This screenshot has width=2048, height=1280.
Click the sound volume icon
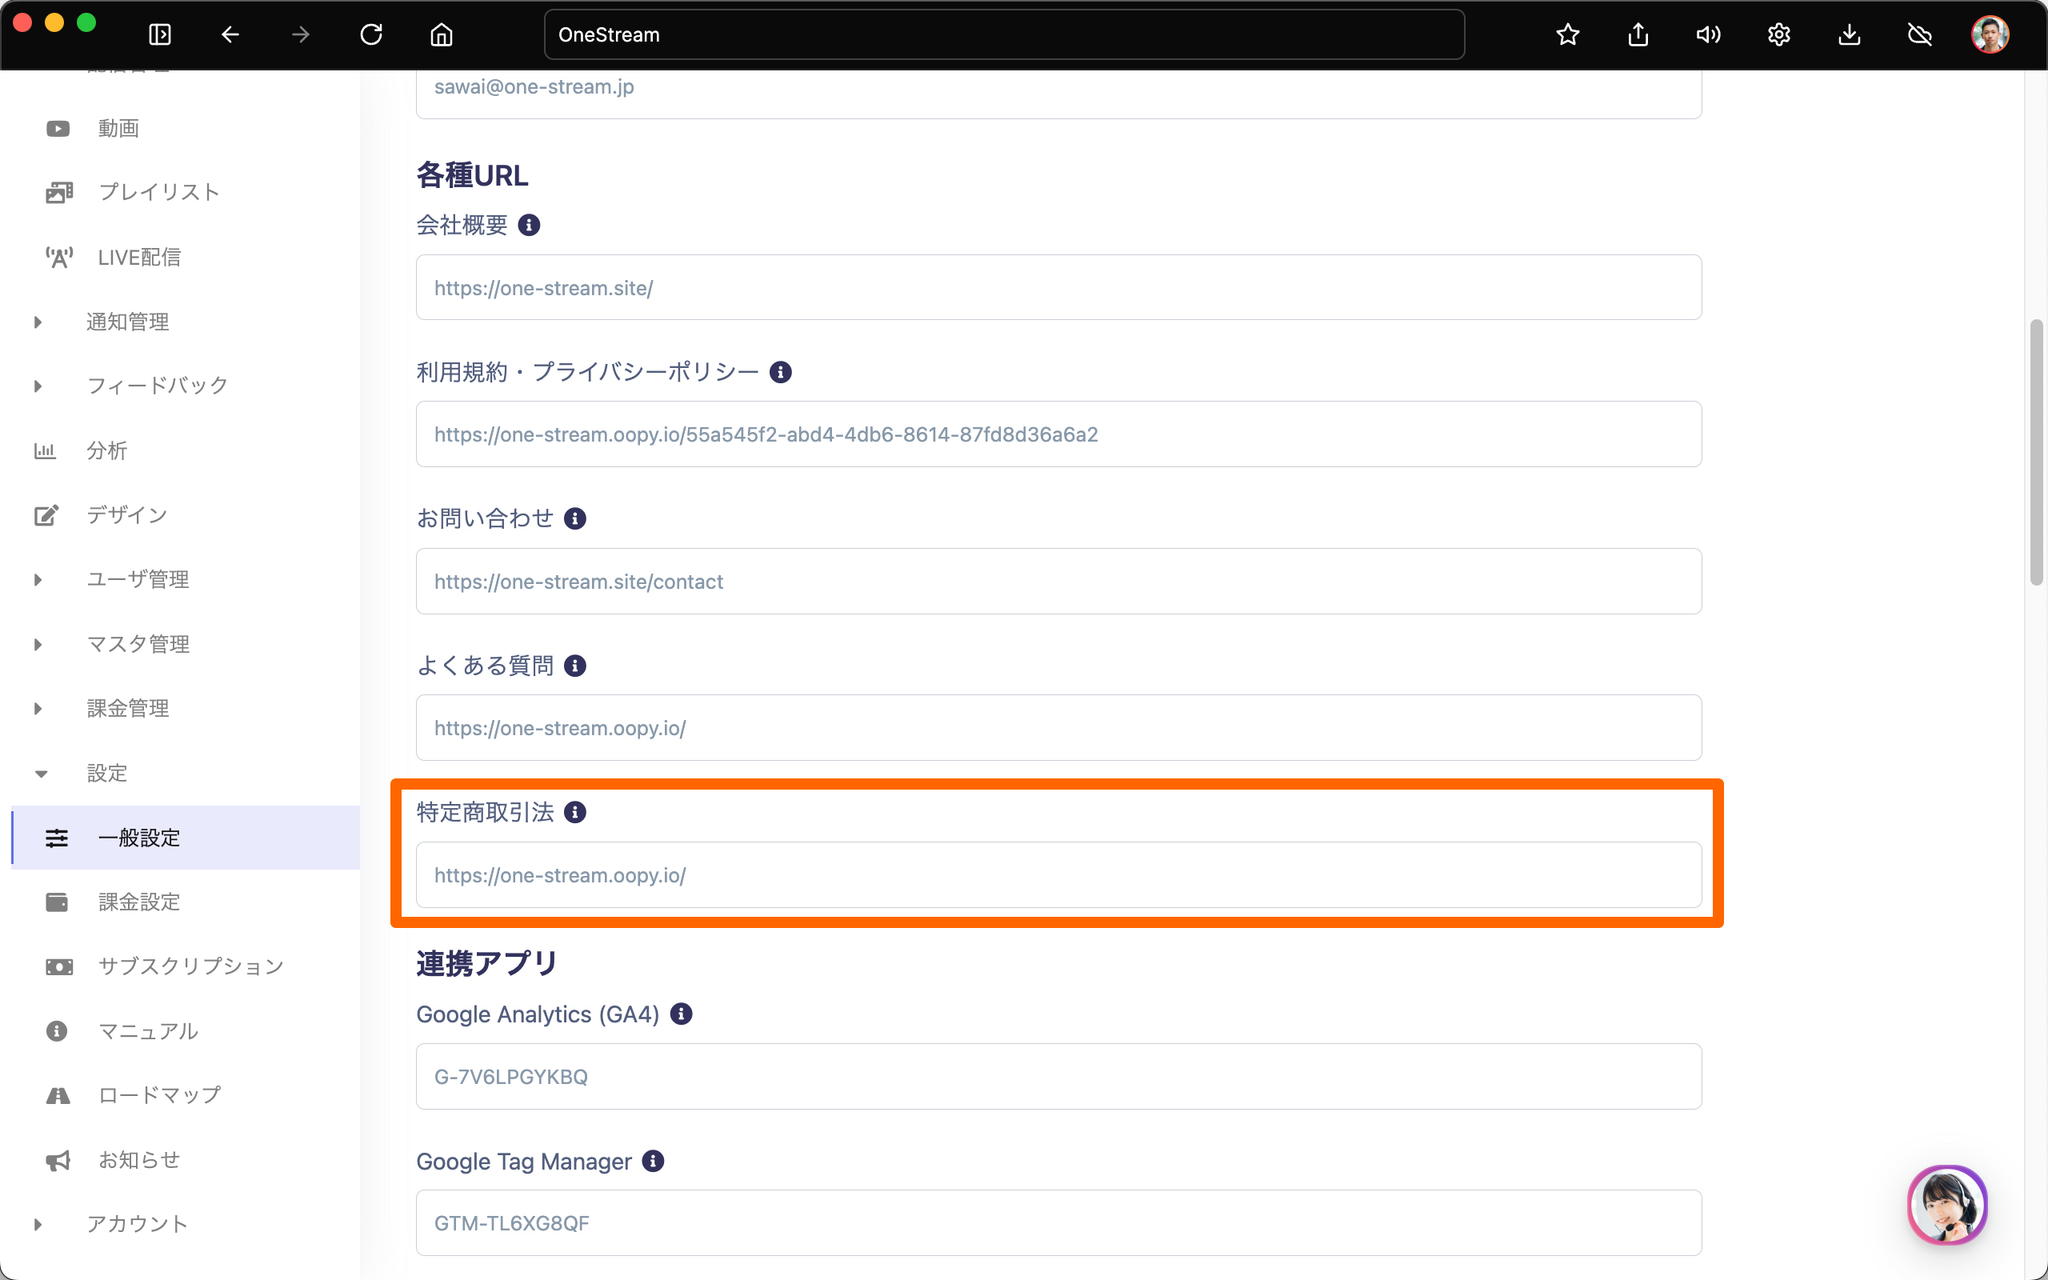pos(1708,35)
